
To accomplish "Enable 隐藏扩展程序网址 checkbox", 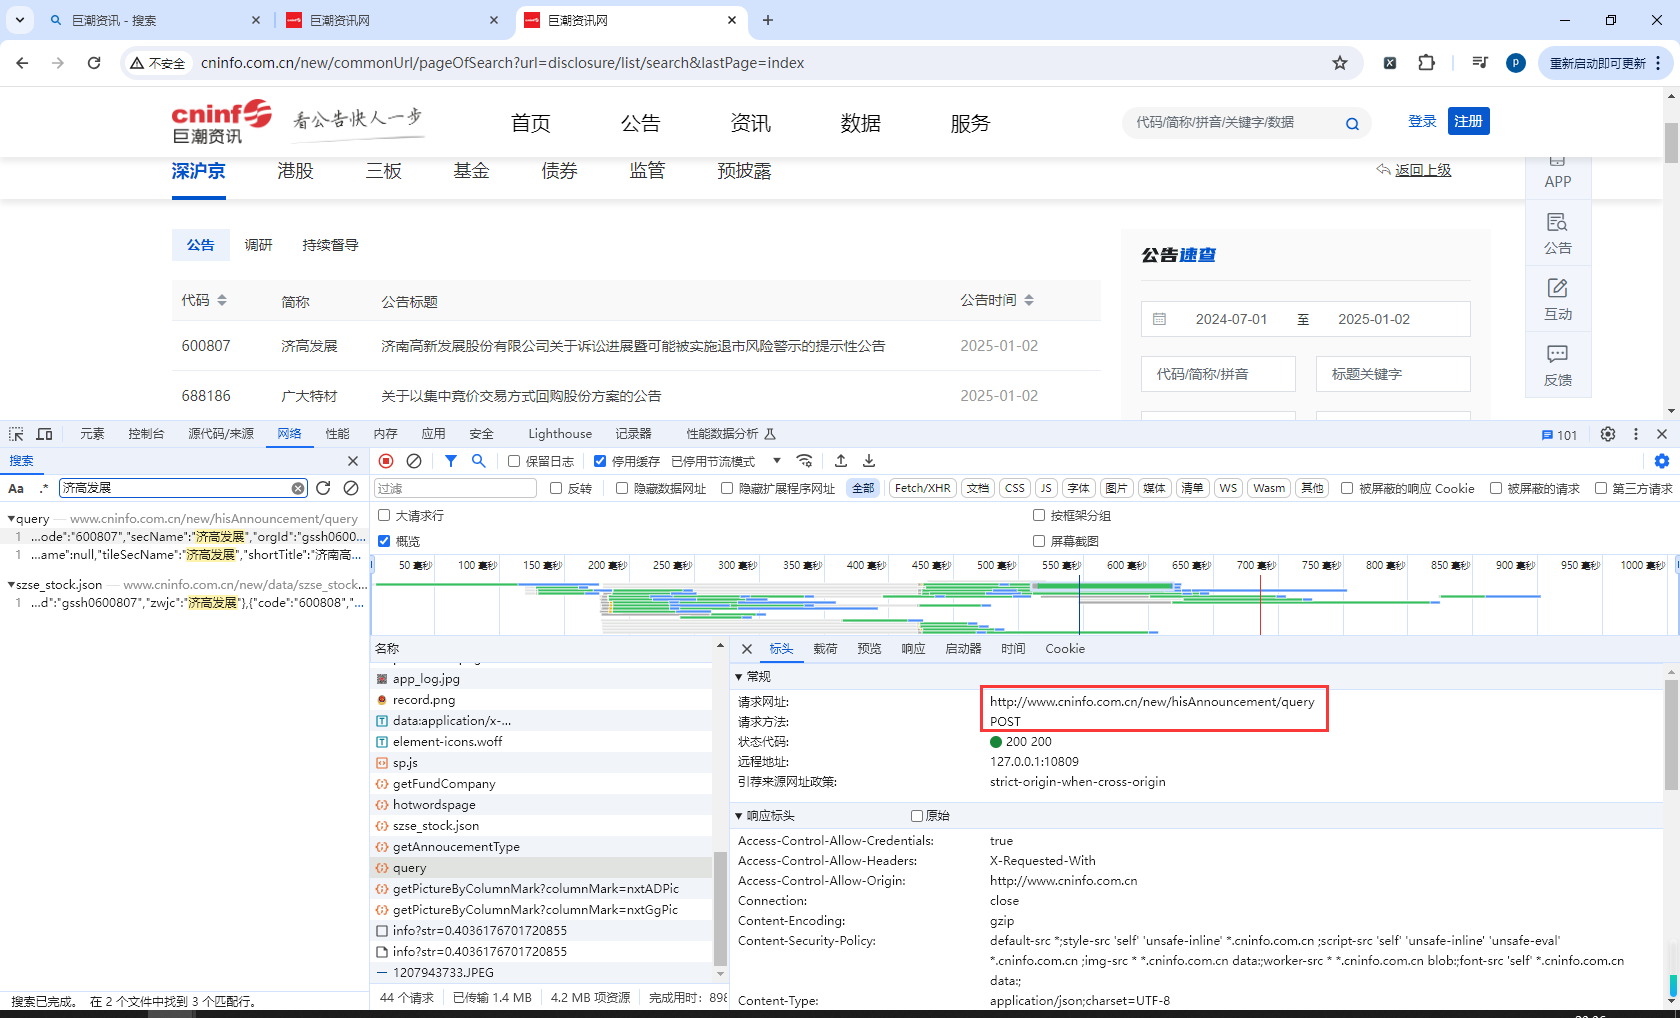I will tap(727, 488).
